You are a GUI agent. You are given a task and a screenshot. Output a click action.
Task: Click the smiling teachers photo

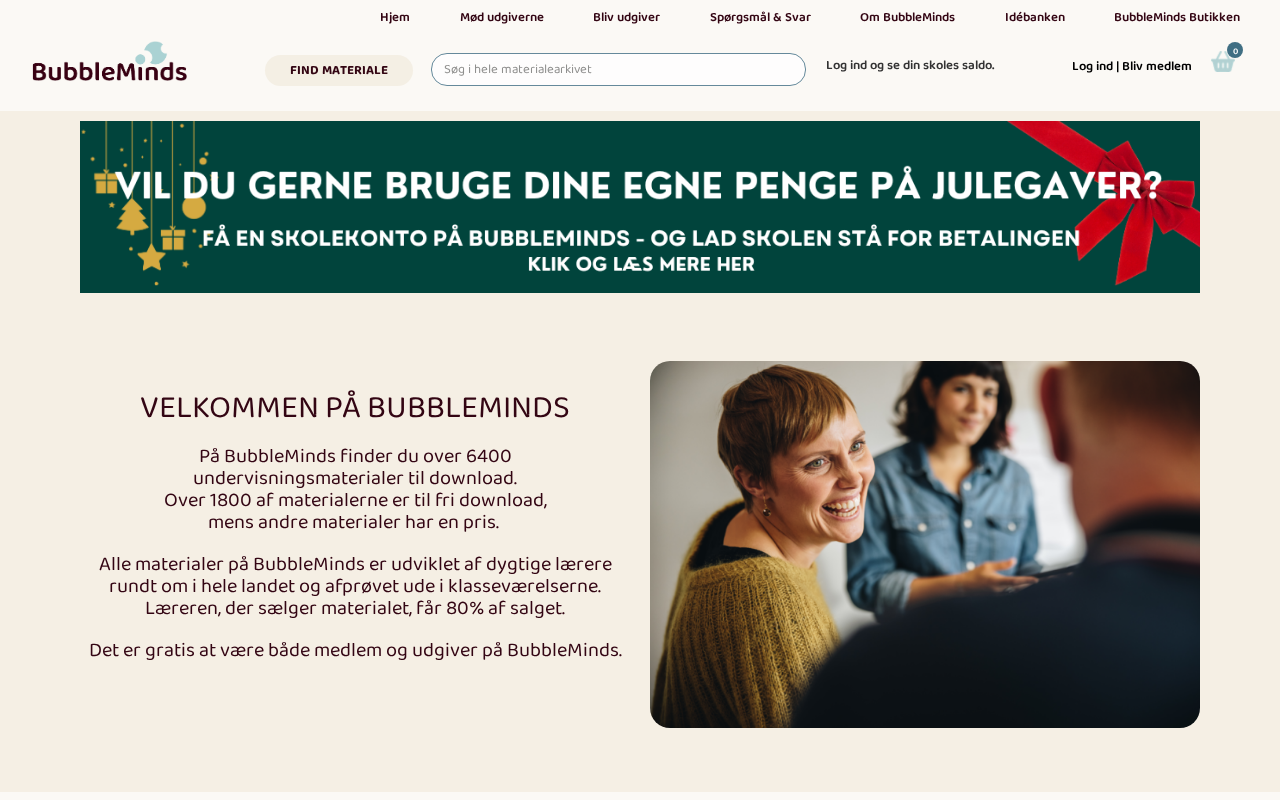tap(925, 544)
